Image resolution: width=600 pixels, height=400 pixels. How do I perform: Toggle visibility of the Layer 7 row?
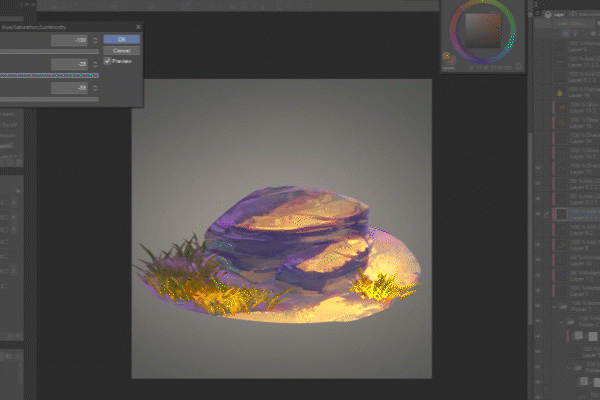pos(538,291)
